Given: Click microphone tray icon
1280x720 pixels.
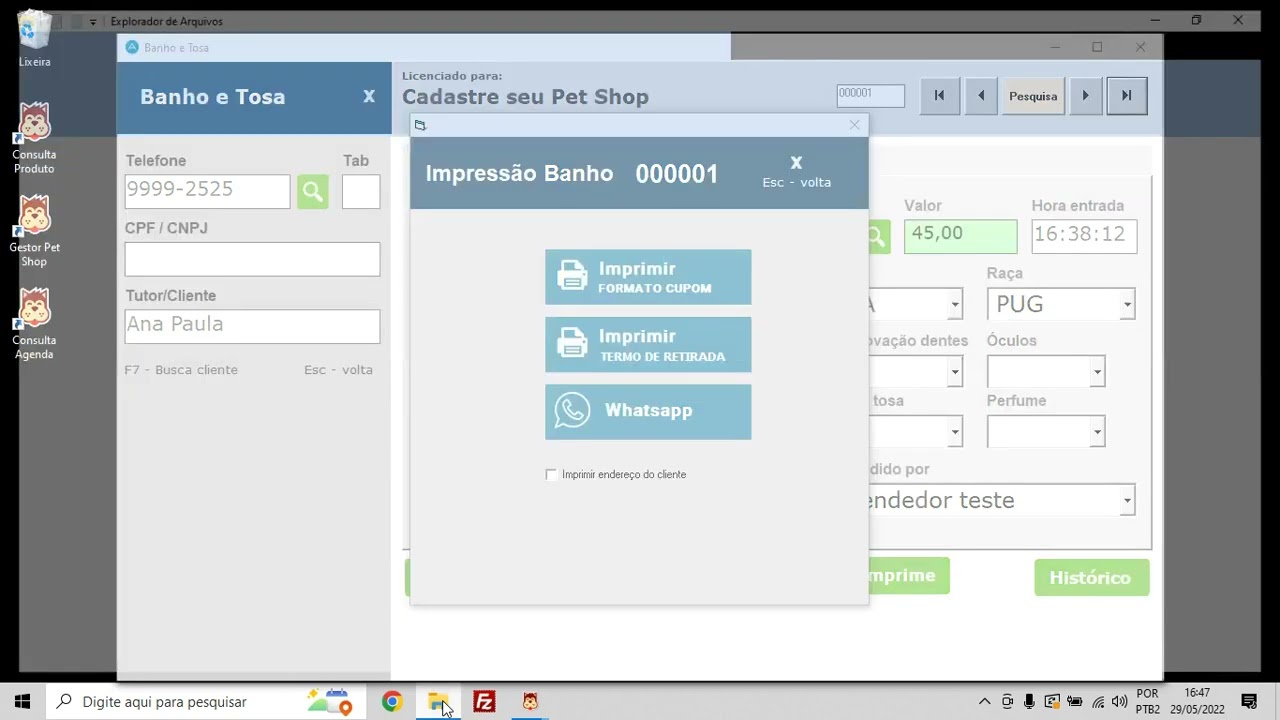Looking at the screenshot, I should (1030, 702).
